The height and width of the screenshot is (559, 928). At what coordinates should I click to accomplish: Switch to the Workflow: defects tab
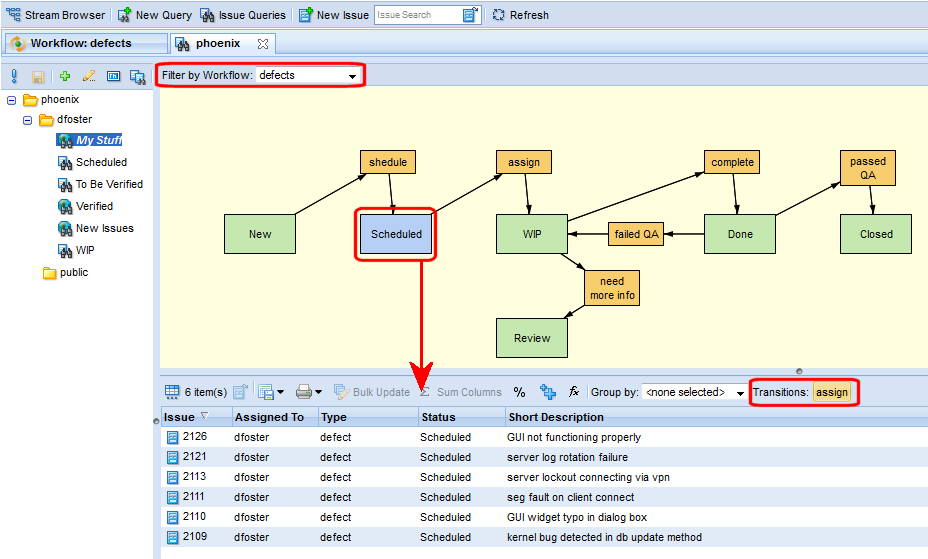click(82, 44)
